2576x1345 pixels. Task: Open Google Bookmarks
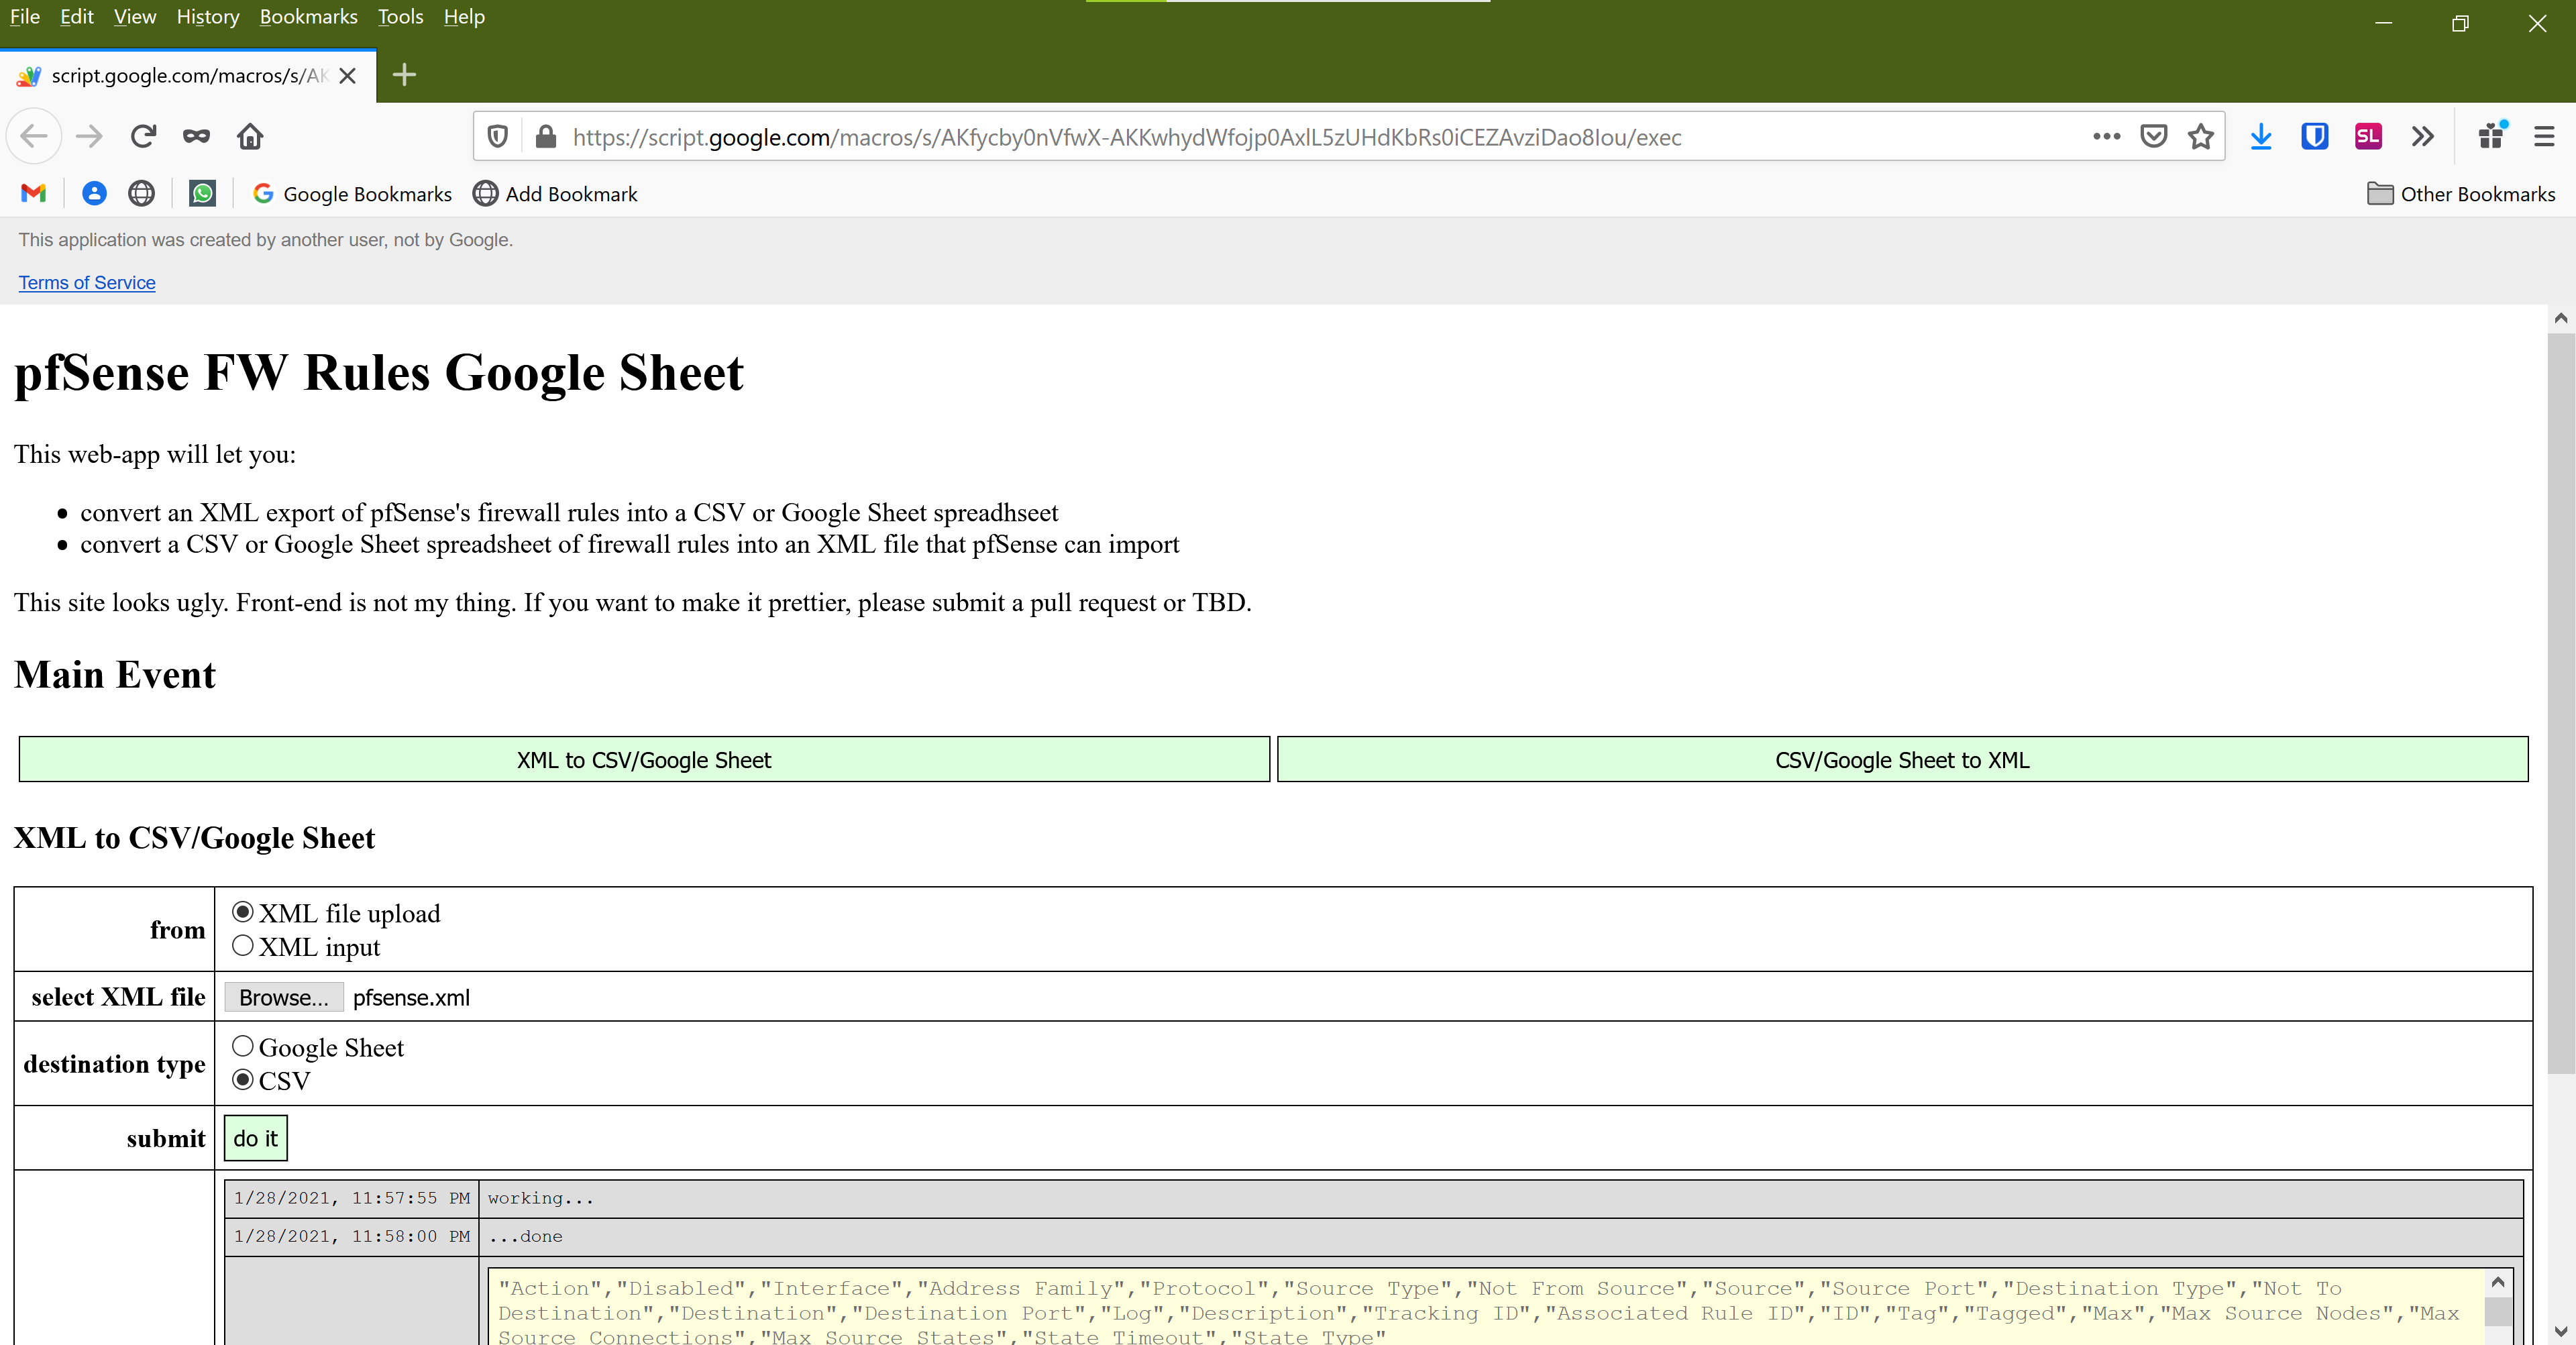click(x=352, y=194)
